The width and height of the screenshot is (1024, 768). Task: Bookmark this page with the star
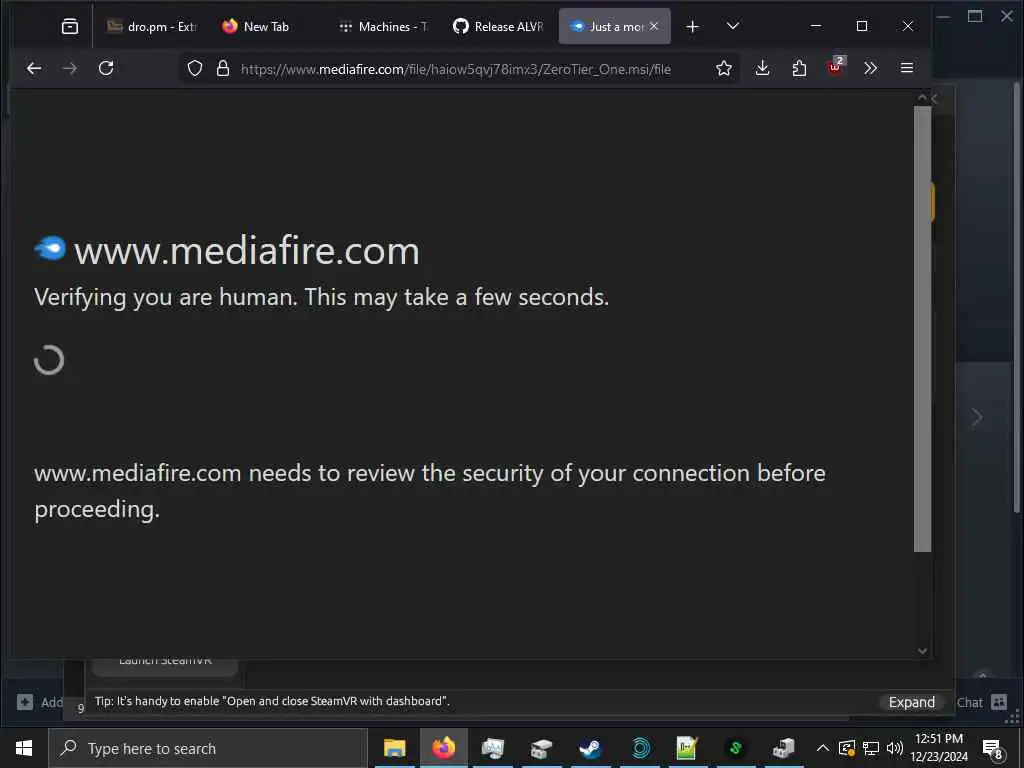[724, 69]
